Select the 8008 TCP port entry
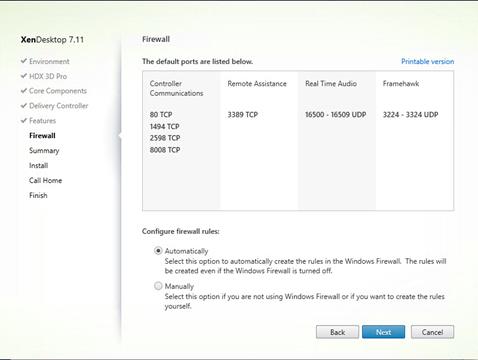 tap(165, 150)
